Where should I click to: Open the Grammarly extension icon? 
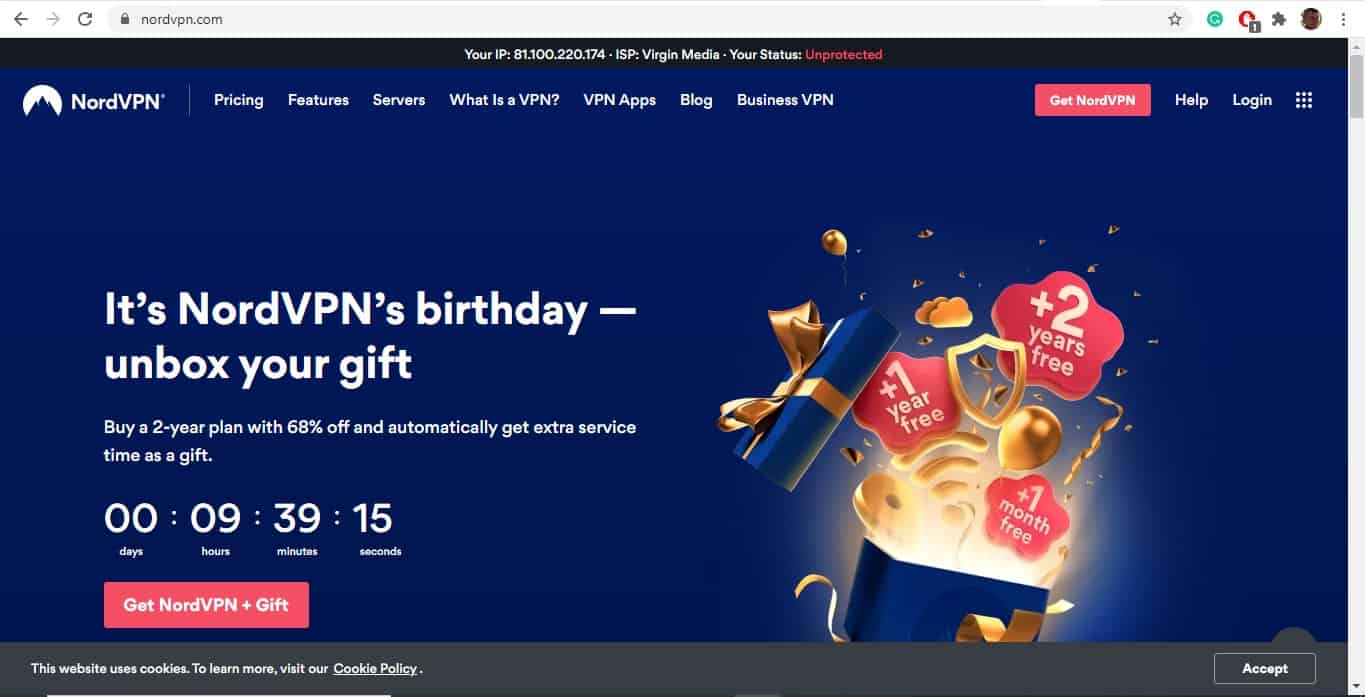pyautogui.click(x=1215, y=19)
